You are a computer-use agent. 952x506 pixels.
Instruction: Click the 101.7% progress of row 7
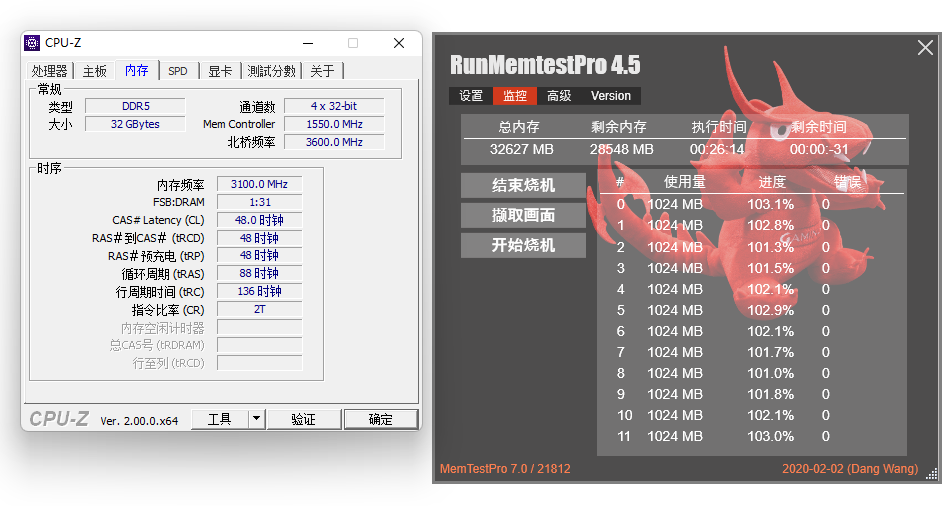[770, 352]
